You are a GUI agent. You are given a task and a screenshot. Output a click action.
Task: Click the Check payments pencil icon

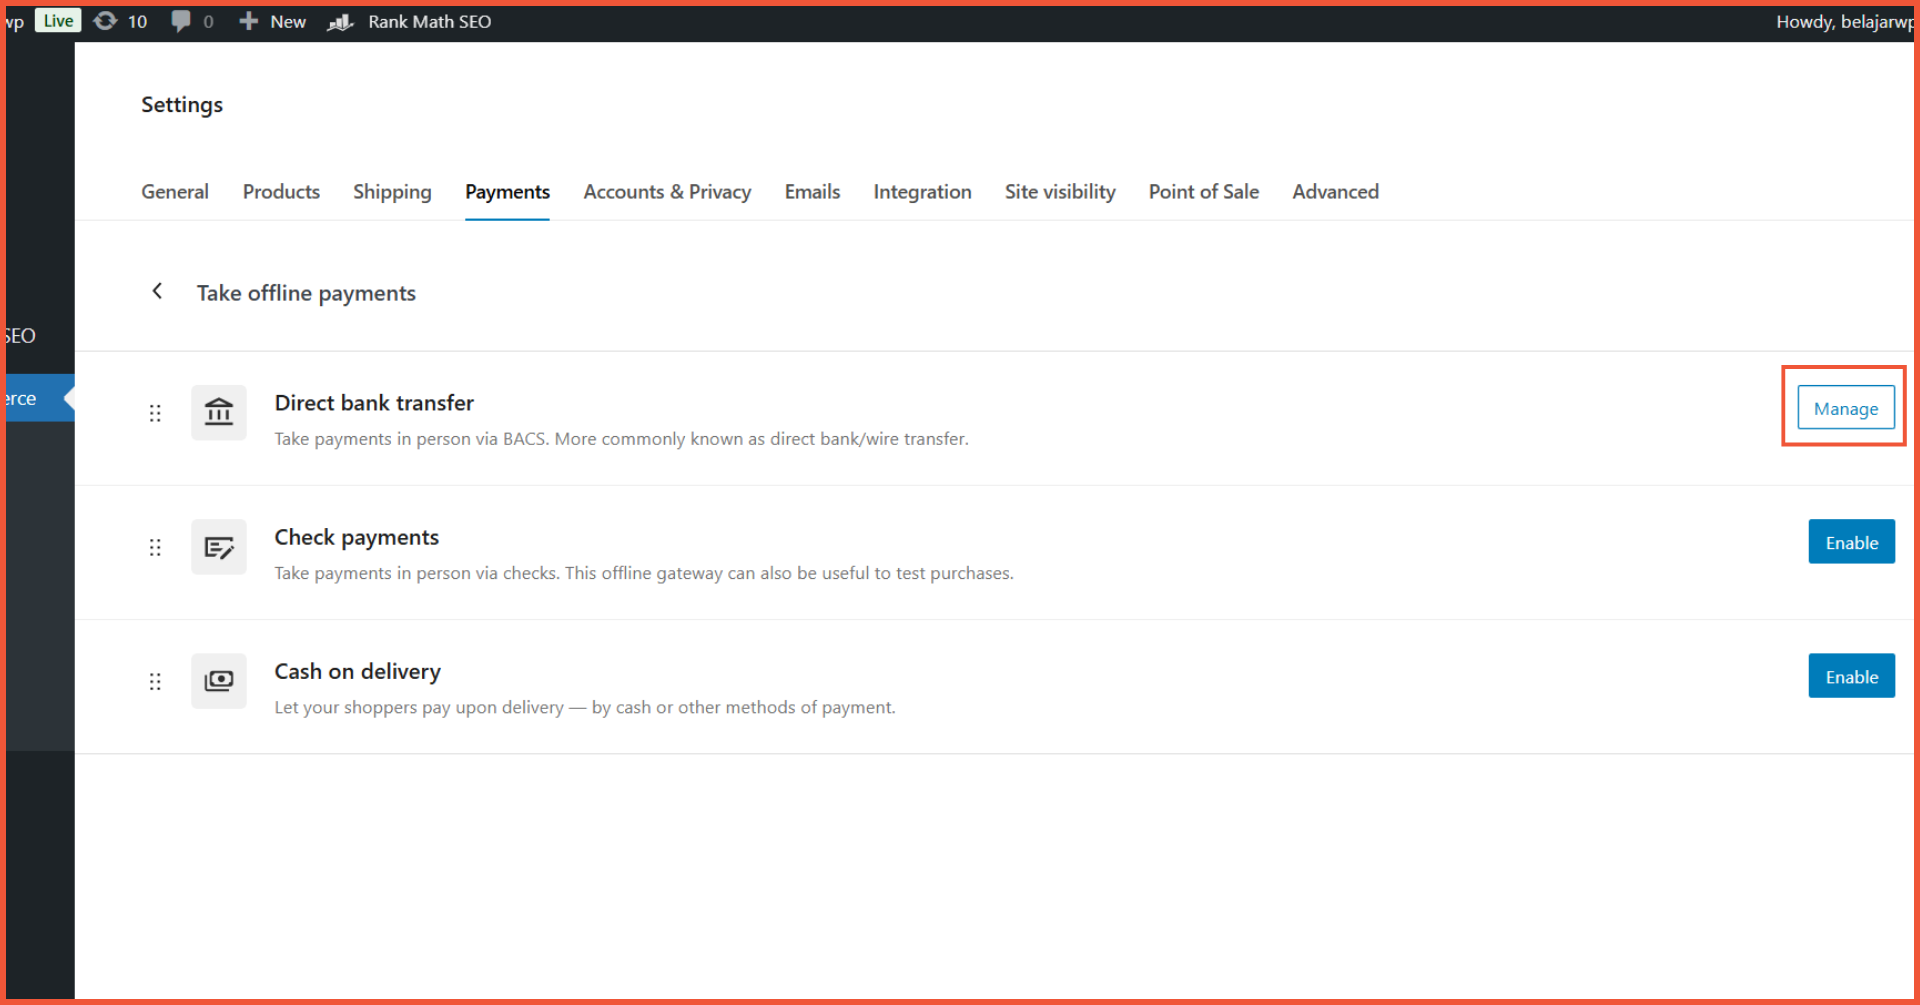(219, 547)
